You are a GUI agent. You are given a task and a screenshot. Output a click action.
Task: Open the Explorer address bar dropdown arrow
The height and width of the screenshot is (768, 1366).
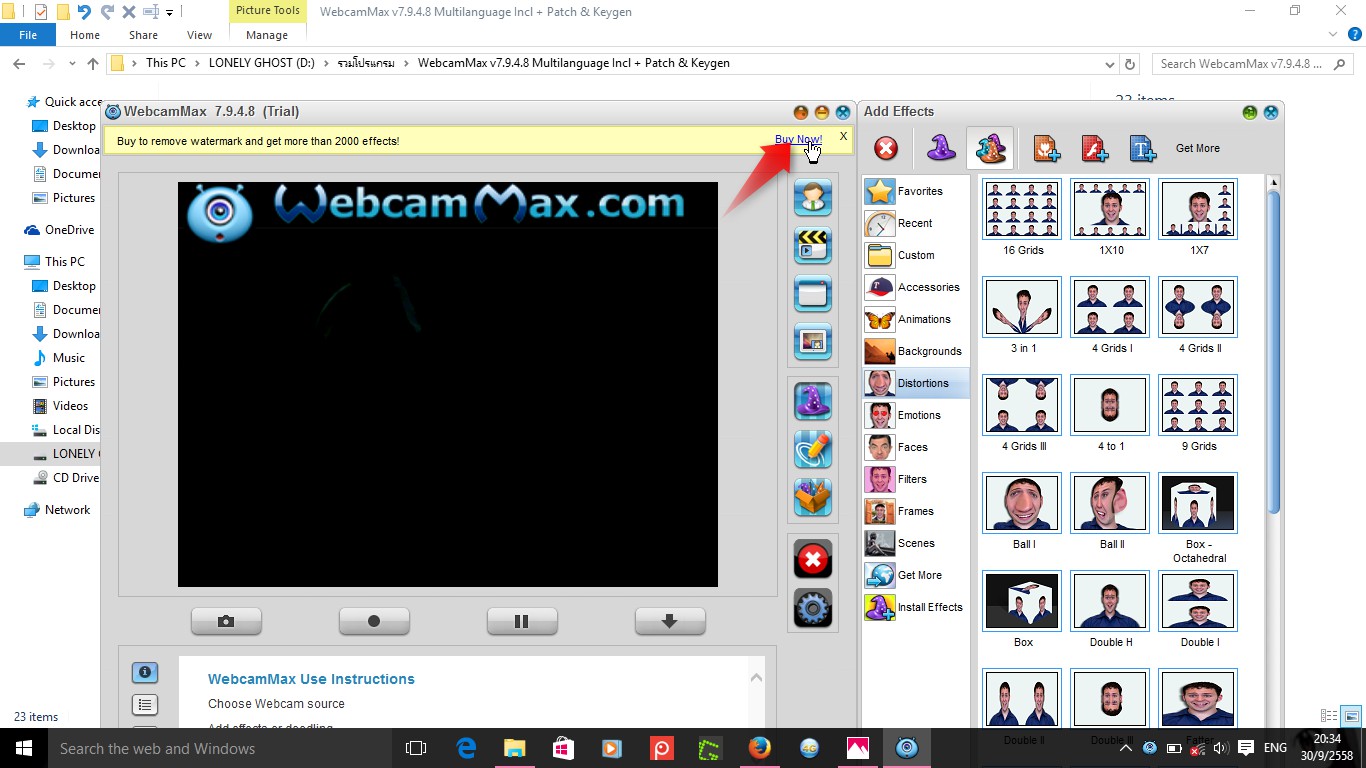coord(1110,64)
